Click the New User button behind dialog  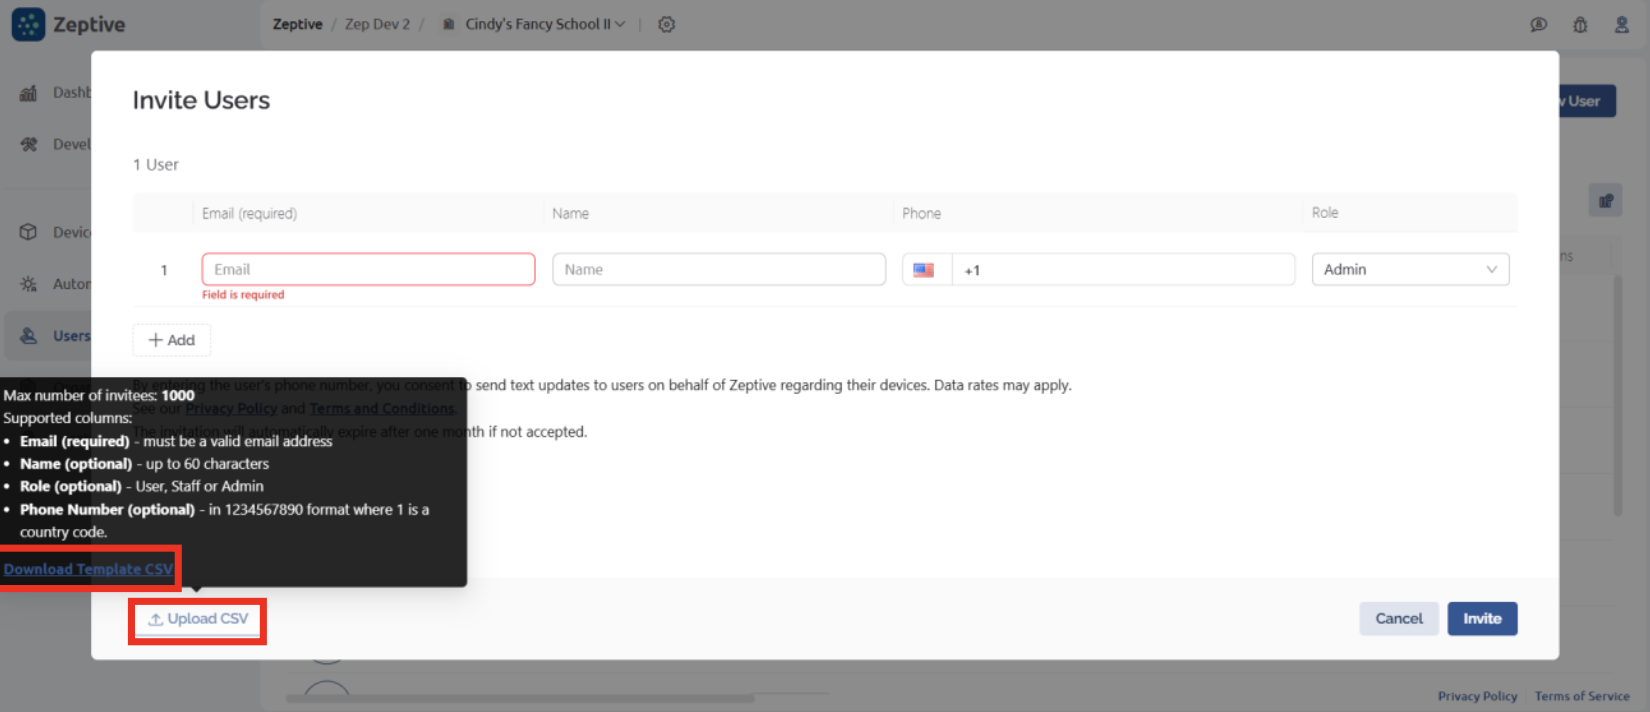pos(1587,101)
